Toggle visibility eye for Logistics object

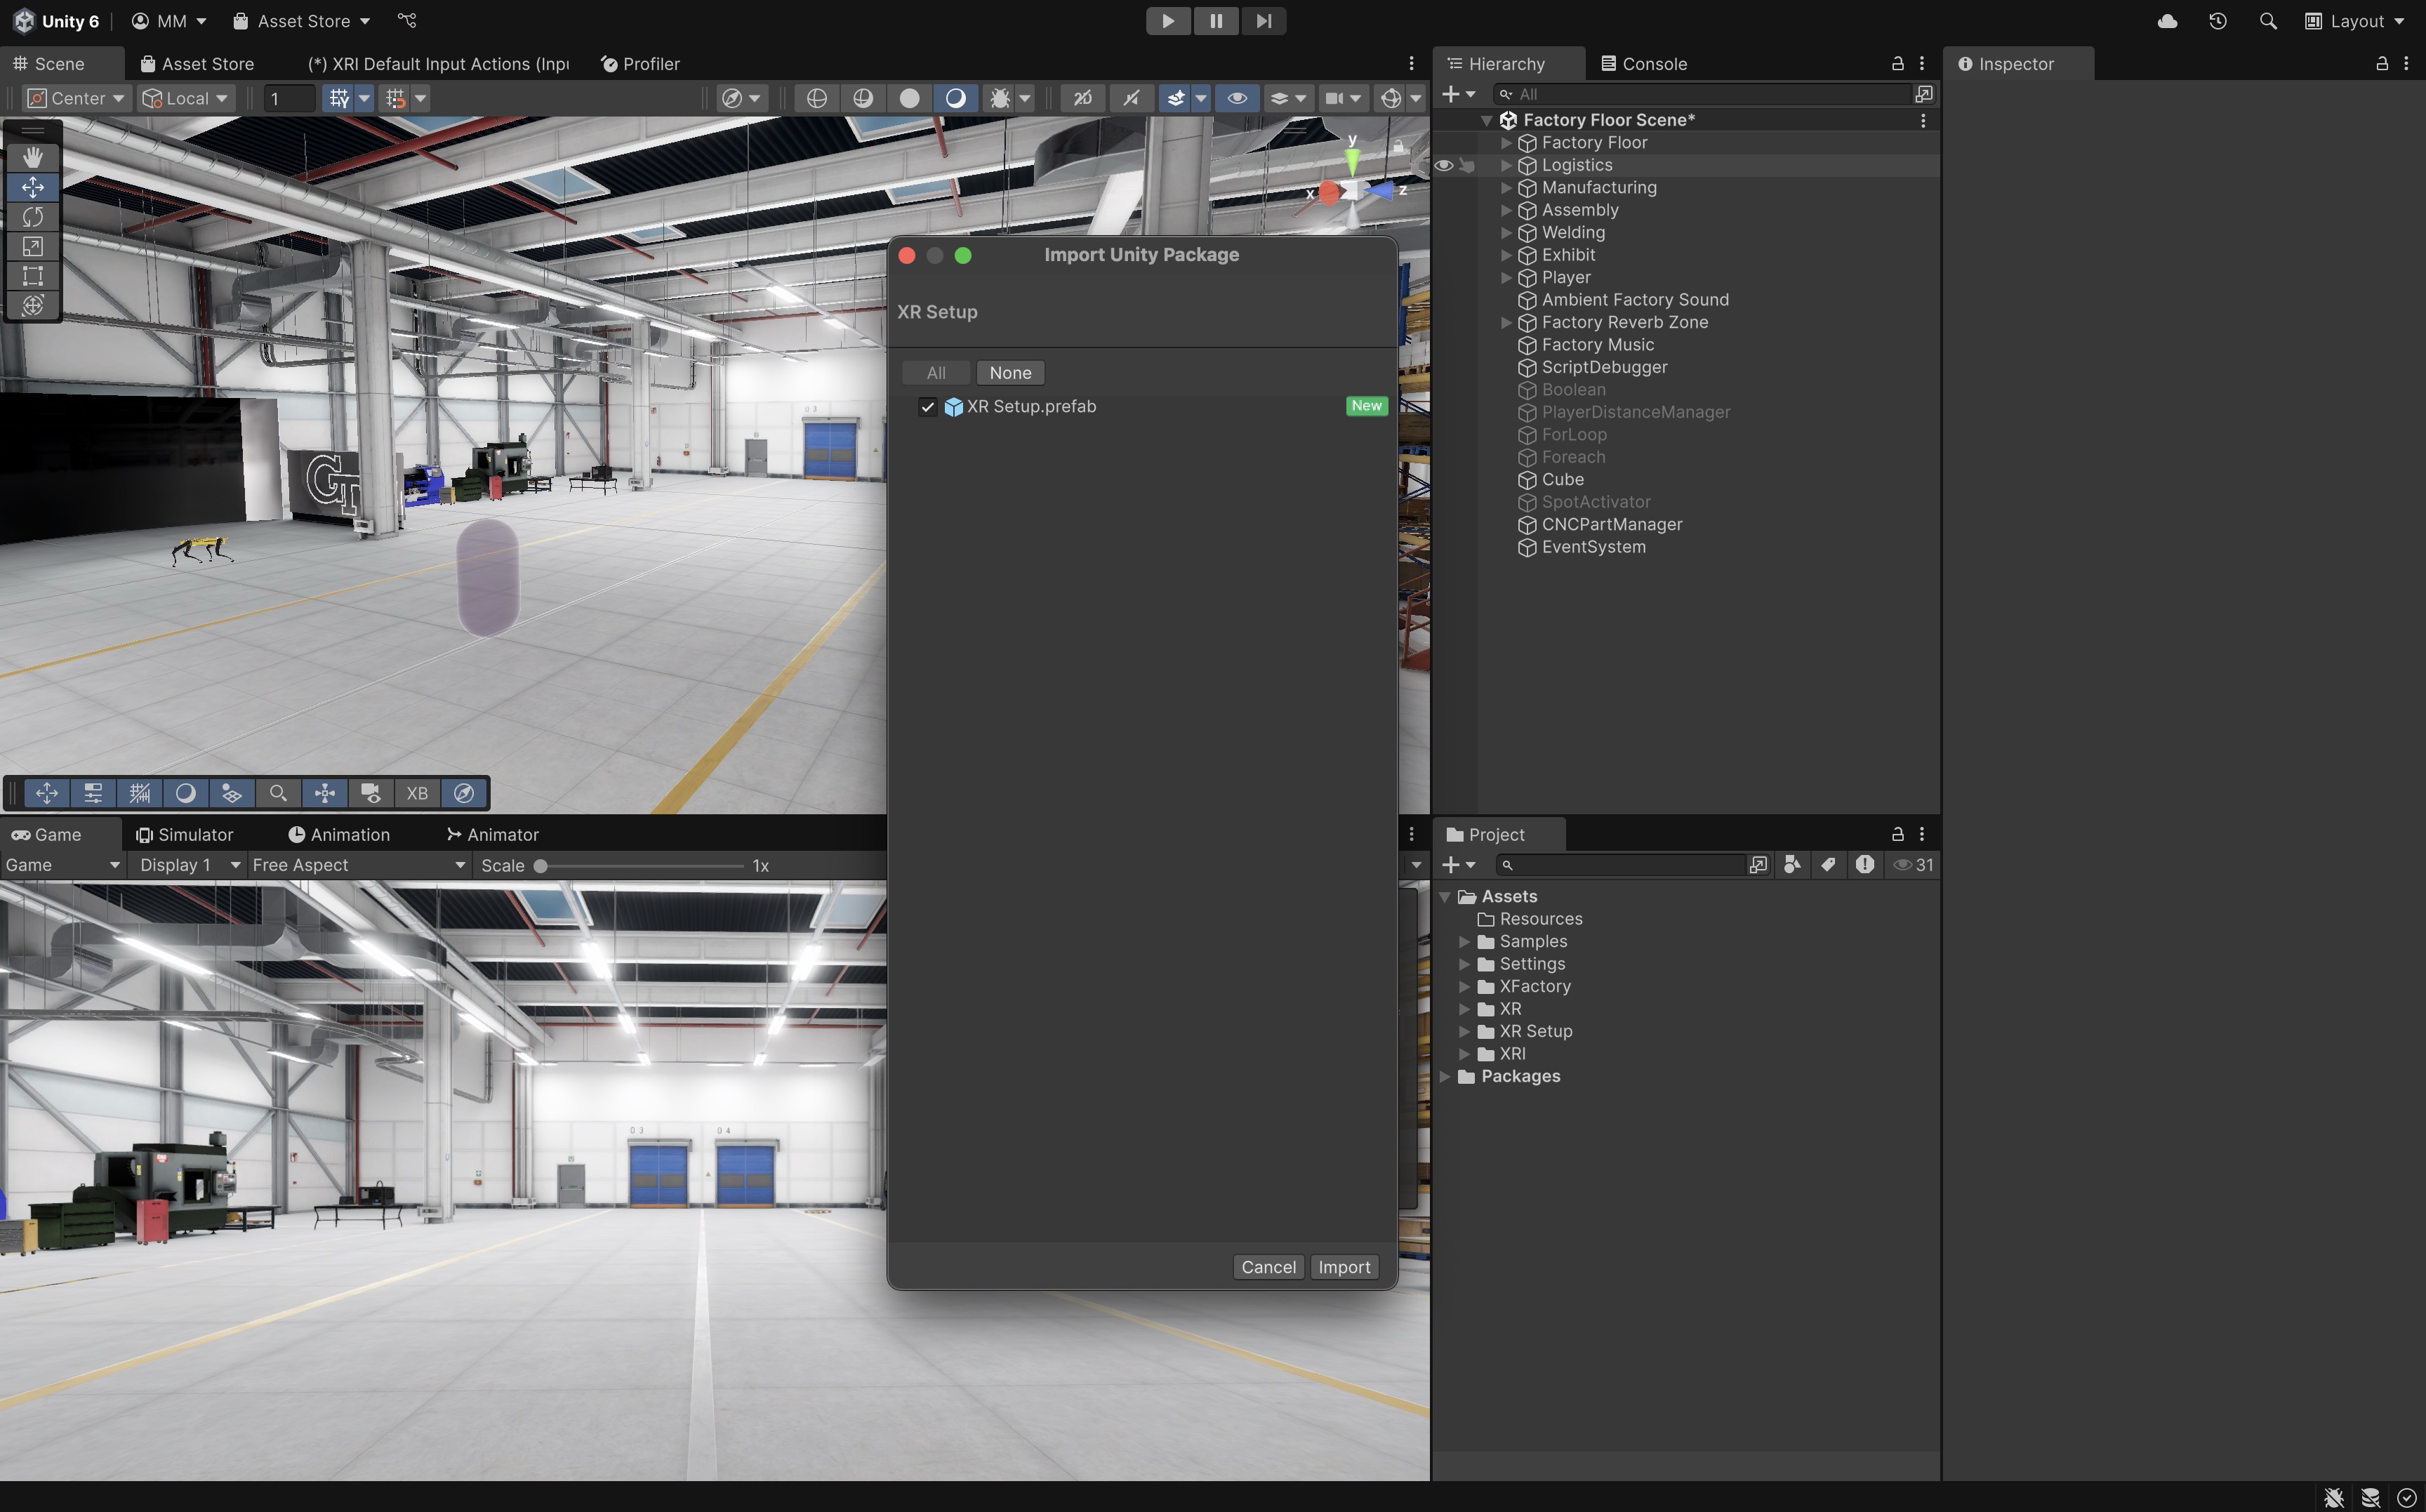(x=1443, y=165)
